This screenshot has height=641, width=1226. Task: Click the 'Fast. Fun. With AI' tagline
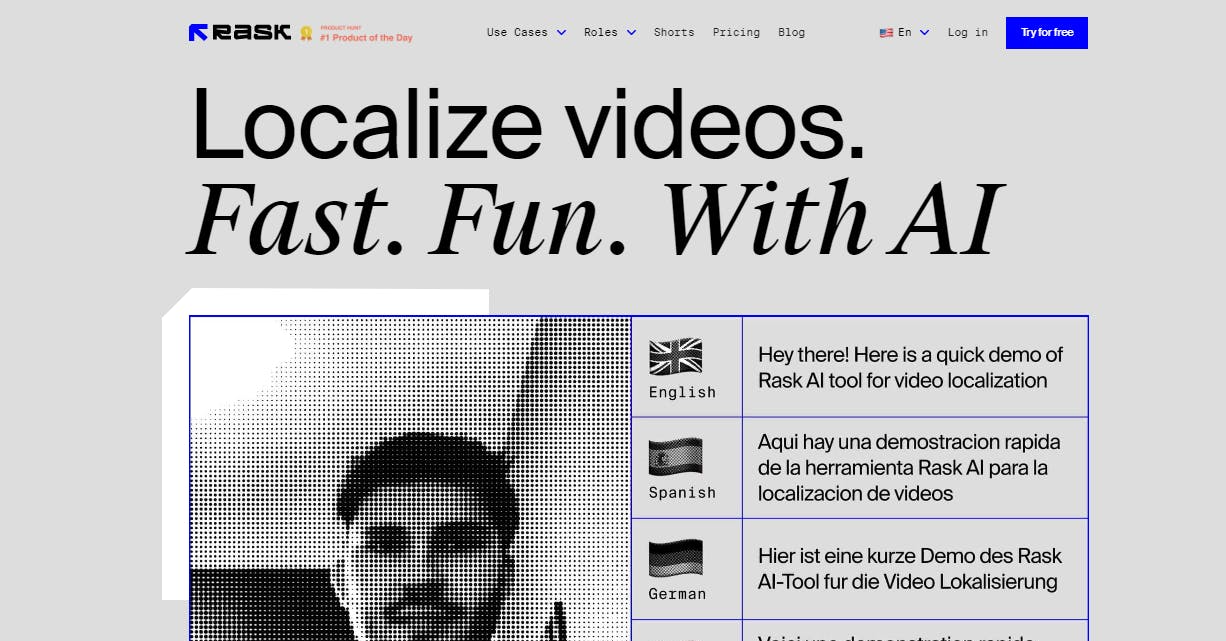pyautogui.click(x=595, y=217)
